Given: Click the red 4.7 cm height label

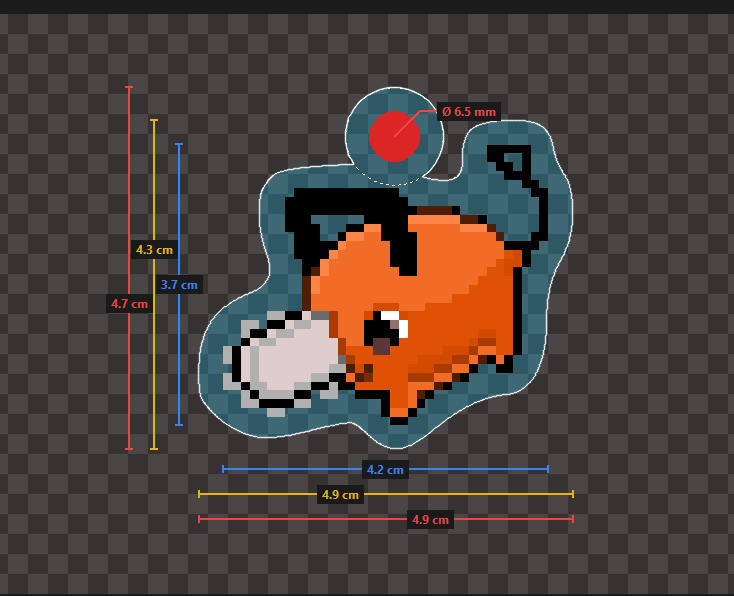Looking at the screenshot, I should click(129, 304).
